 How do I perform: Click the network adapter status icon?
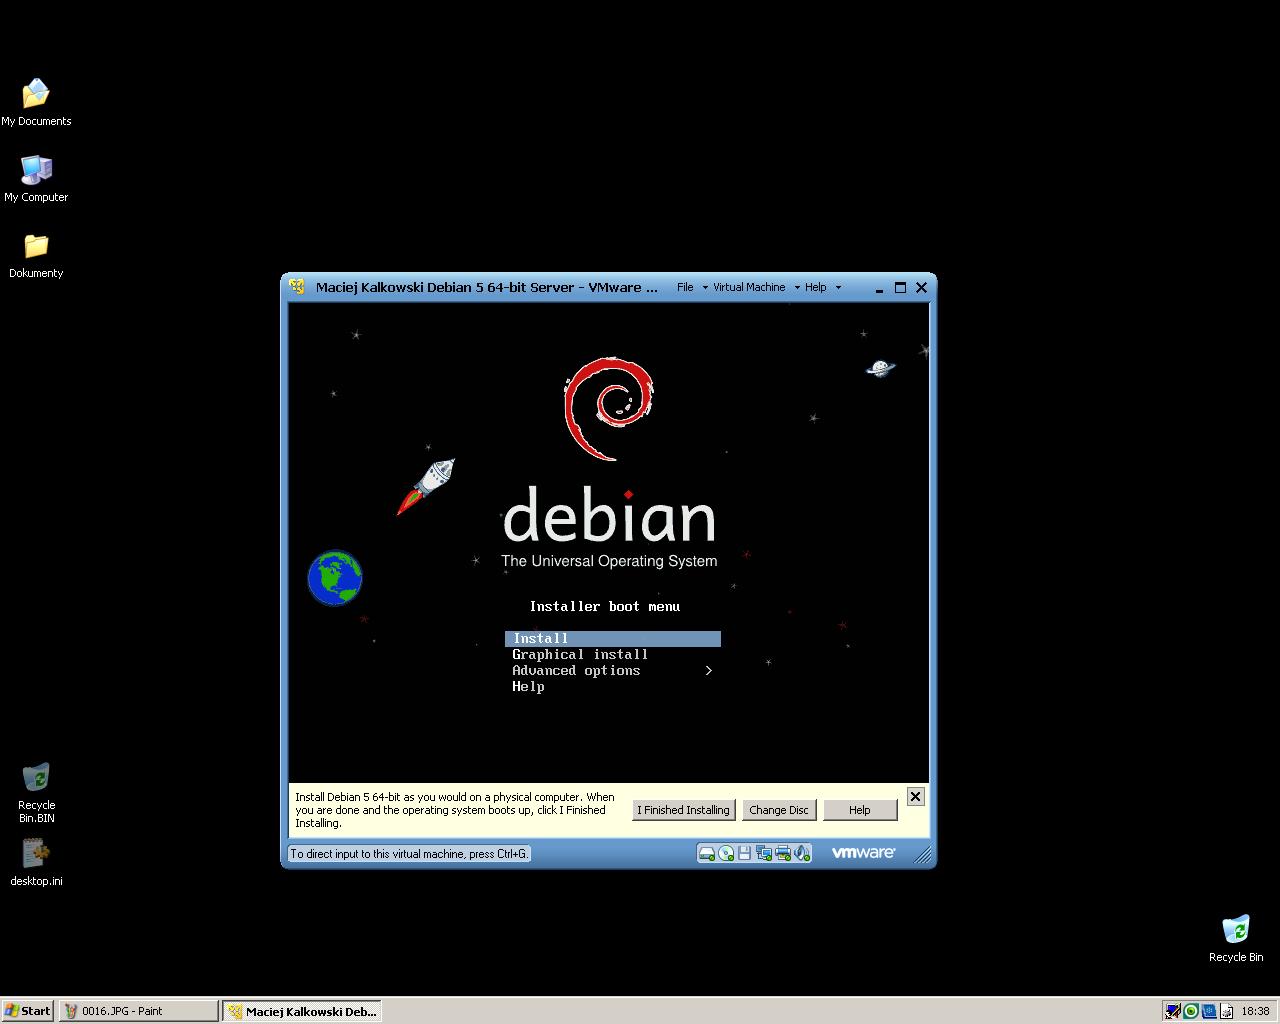point(764,853)
